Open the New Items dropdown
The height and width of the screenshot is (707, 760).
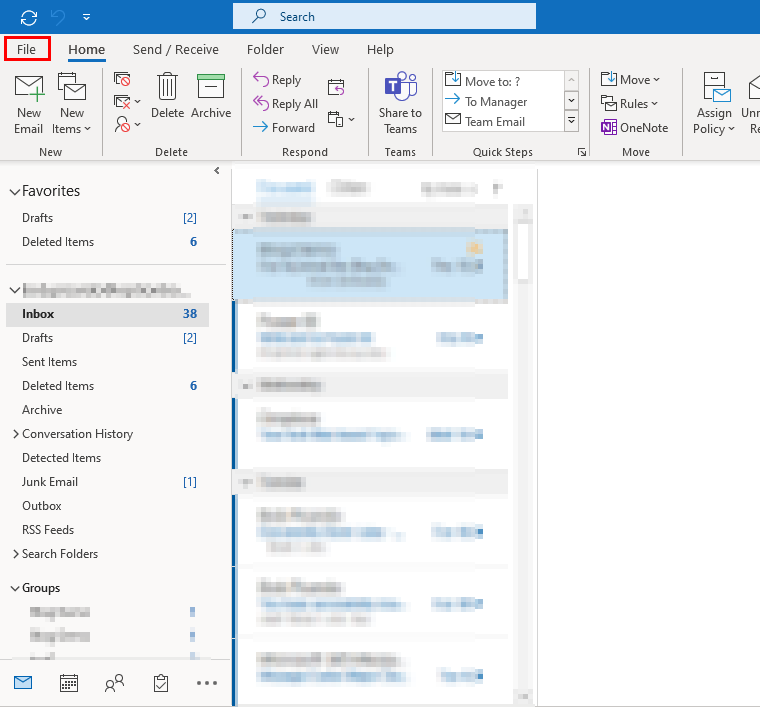(x=72, y=105)
